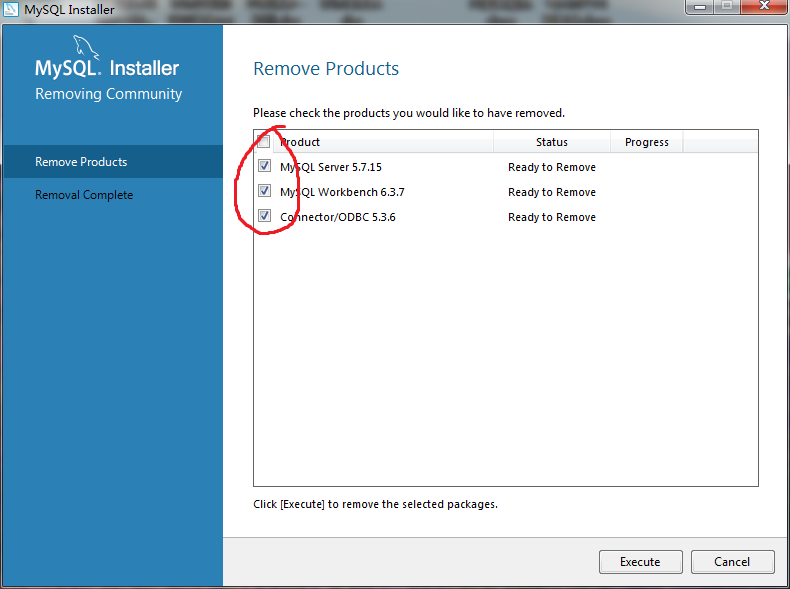
Task: Uncheck the MySQL Workbench 6.3.7 checkbox
Action: coord(264,191)
